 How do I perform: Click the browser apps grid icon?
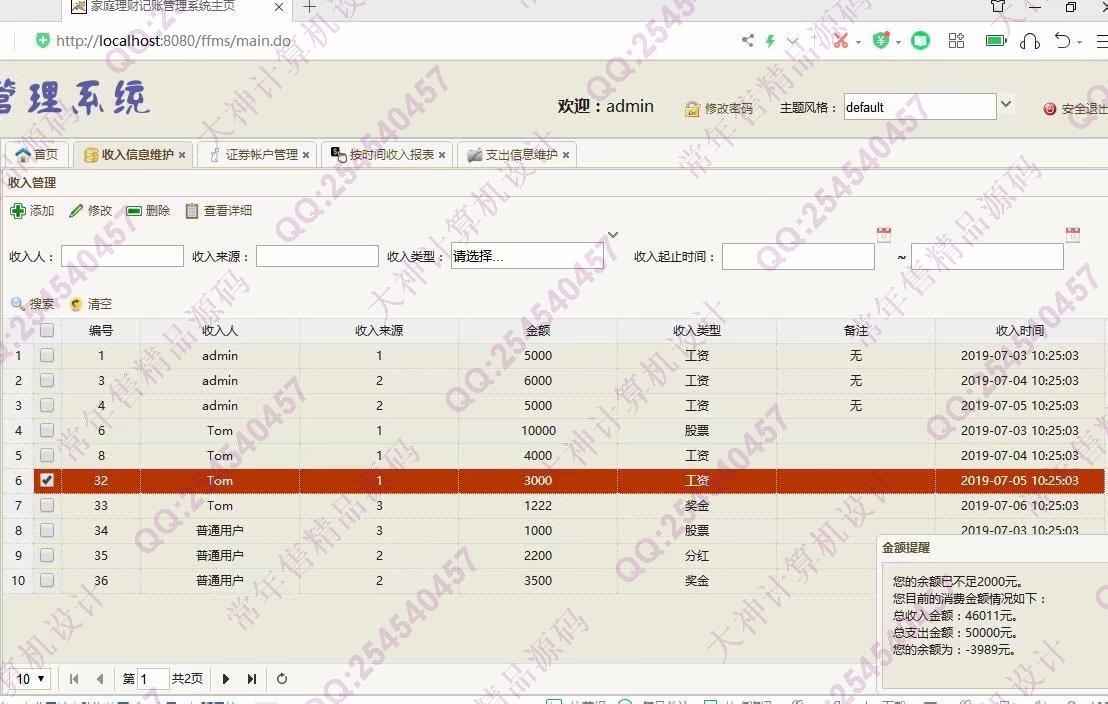[x=956, y=40]
